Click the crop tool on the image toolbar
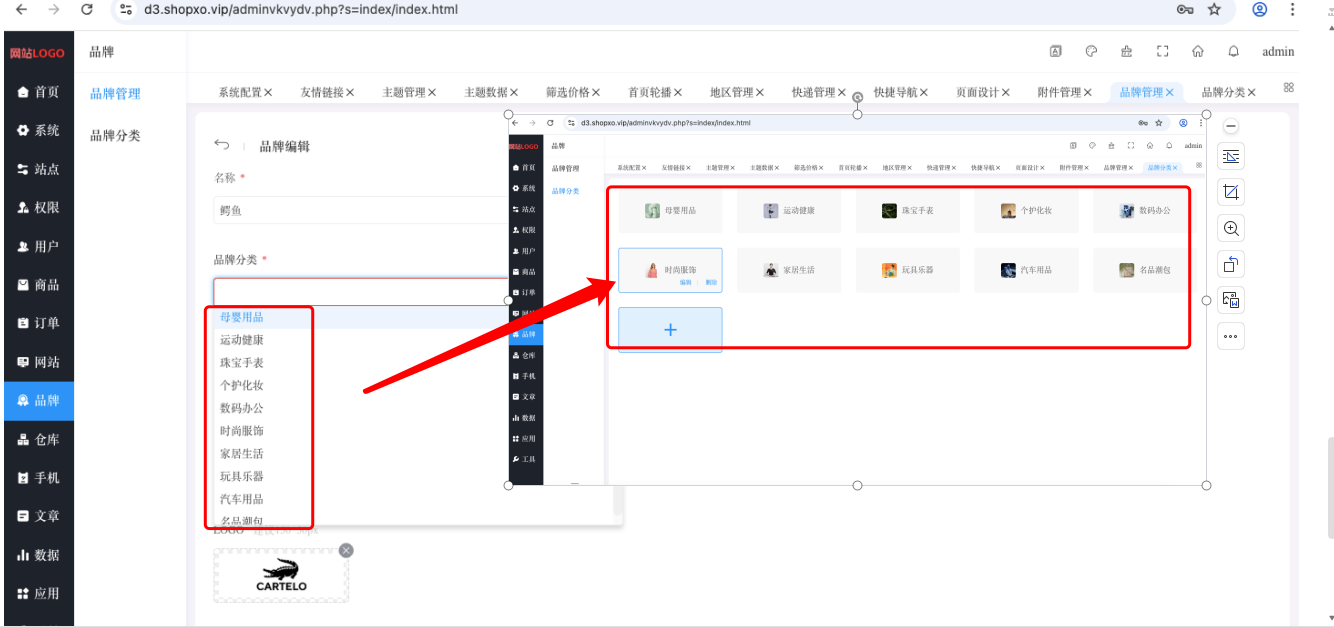1334x627 pixels. coord(1231,192)
